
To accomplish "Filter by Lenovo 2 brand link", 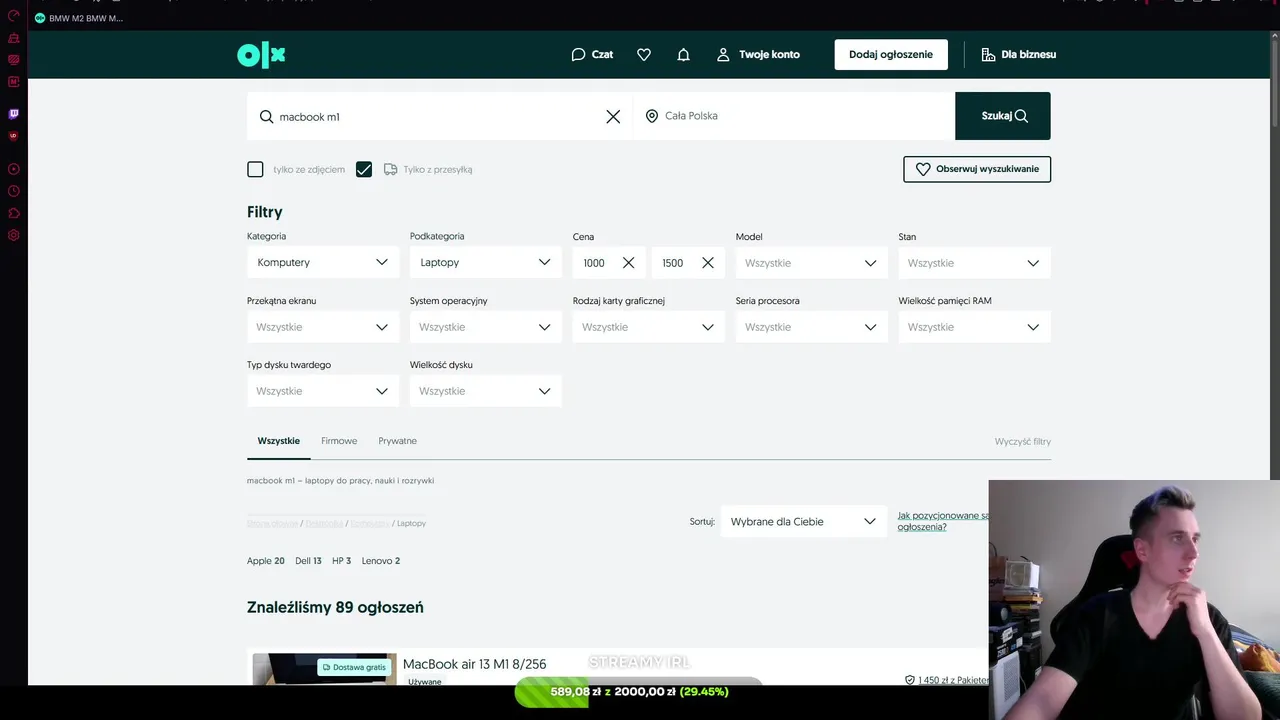I will point(381,561).
